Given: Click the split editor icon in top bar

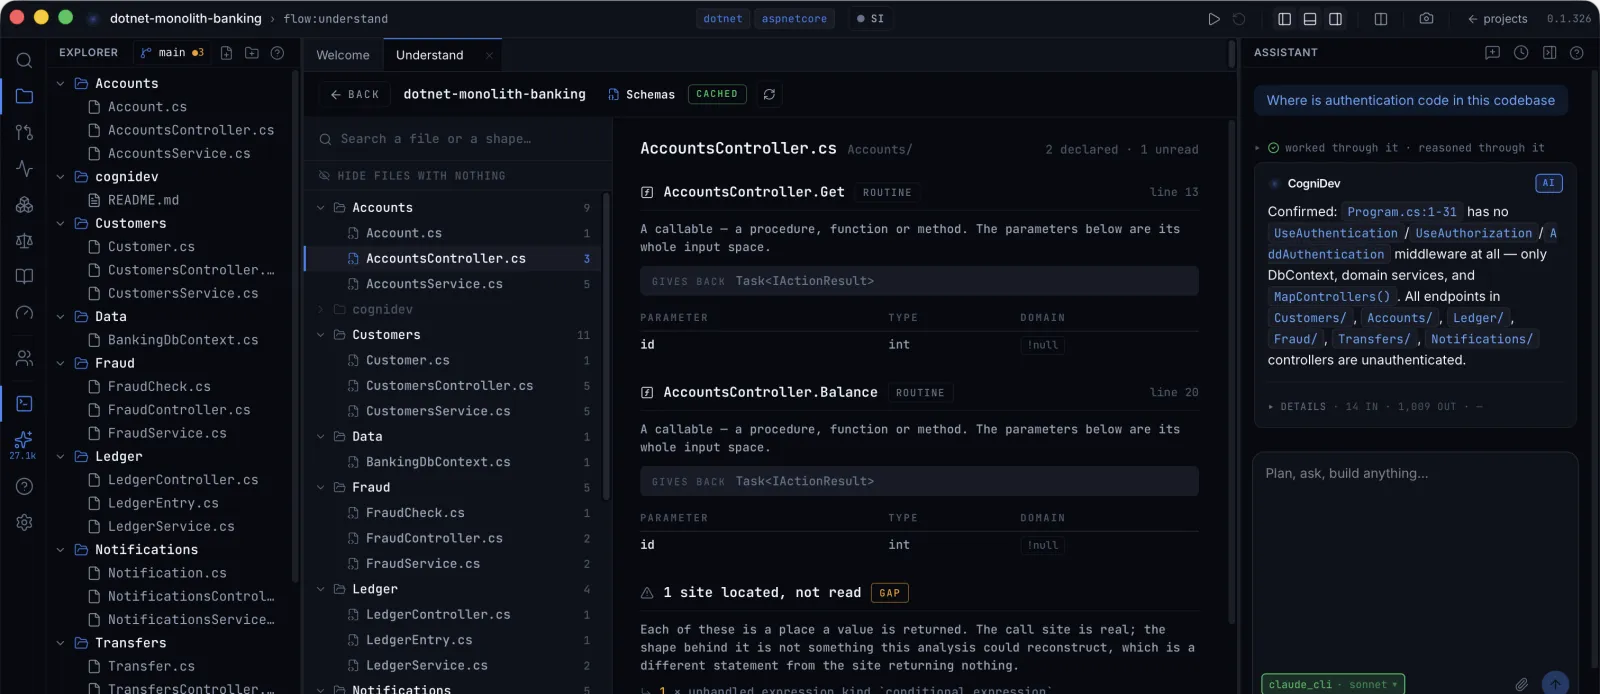Looking at the screenshot, I should click(1381, 19).
